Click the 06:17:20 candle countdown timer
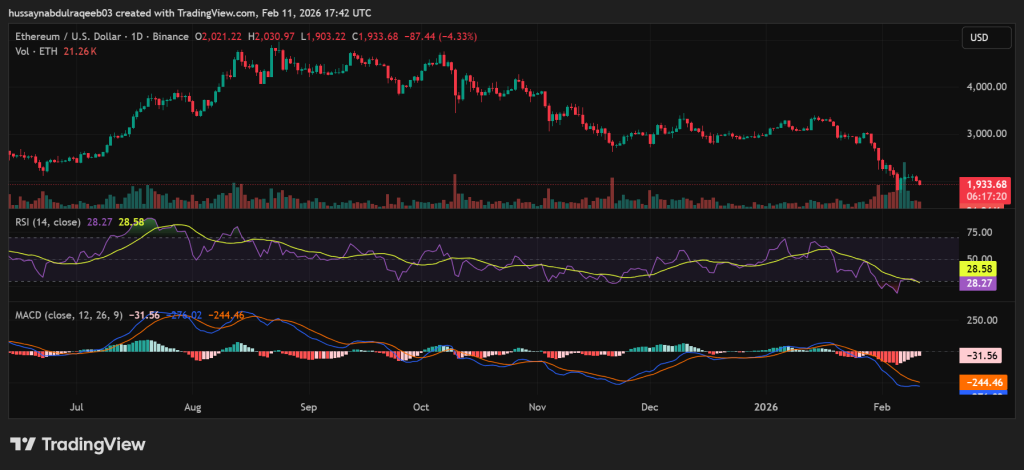The height and width of the screenshot is (470, 1024). pos(986,198)
